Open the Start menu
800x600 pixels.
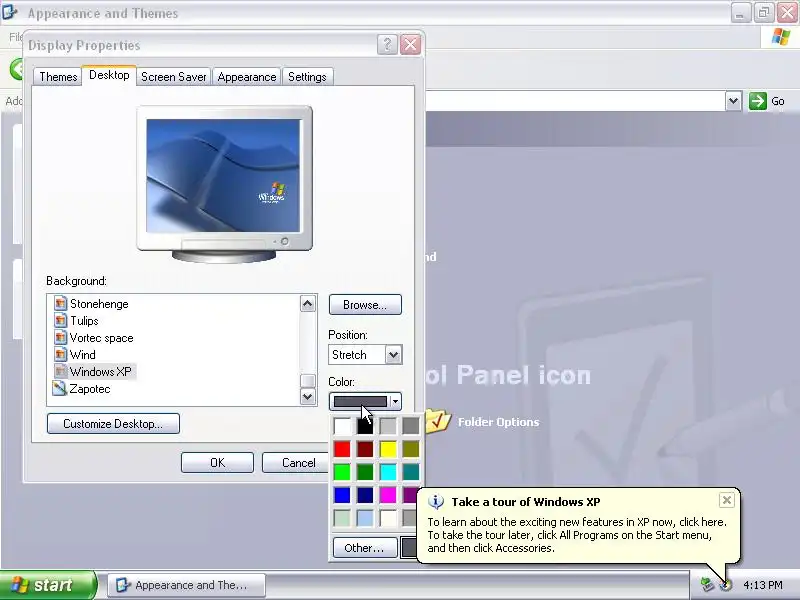pyautogui.click(x=48, y=585)
